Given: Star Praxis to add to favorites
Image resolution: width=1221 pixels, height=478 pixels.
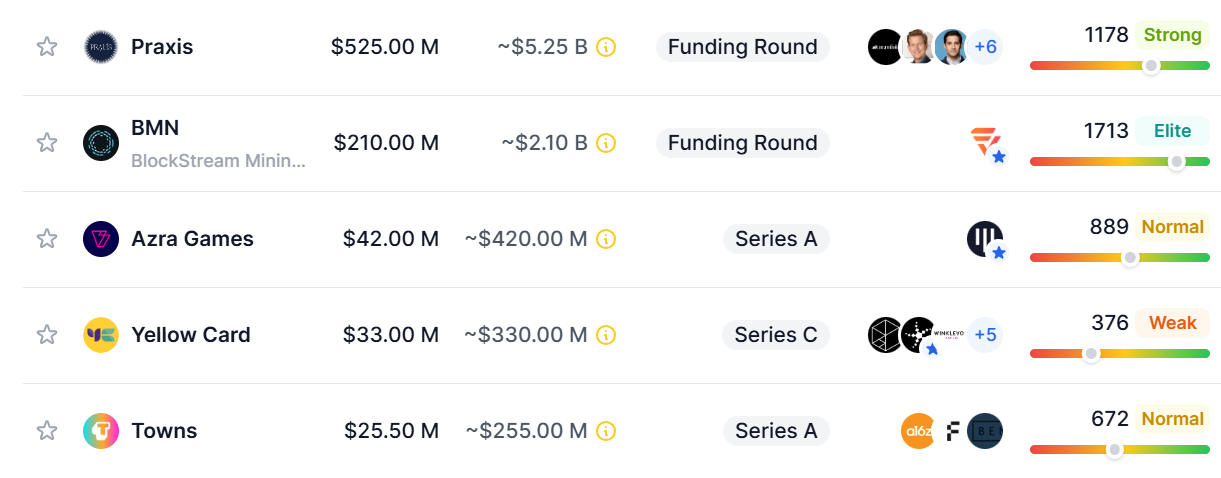Looking at the screenshot, I should click(47, 47).
